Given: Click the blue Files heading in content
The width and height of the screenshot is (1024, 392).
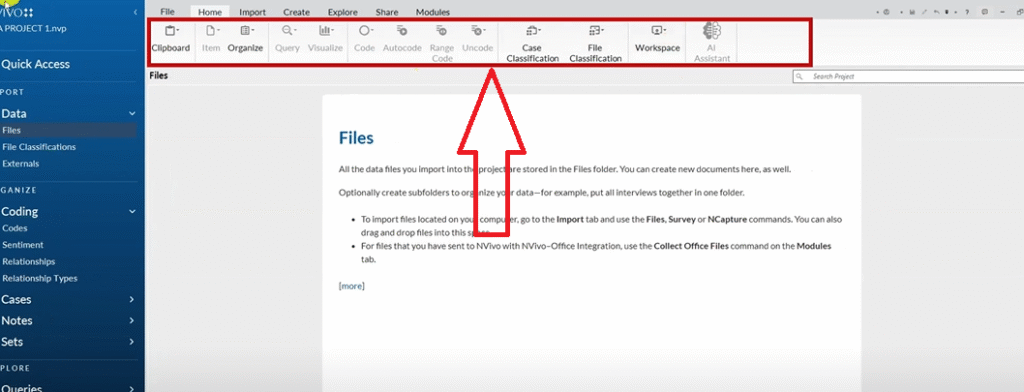Looking at the screenshot, I should (356, 138).
